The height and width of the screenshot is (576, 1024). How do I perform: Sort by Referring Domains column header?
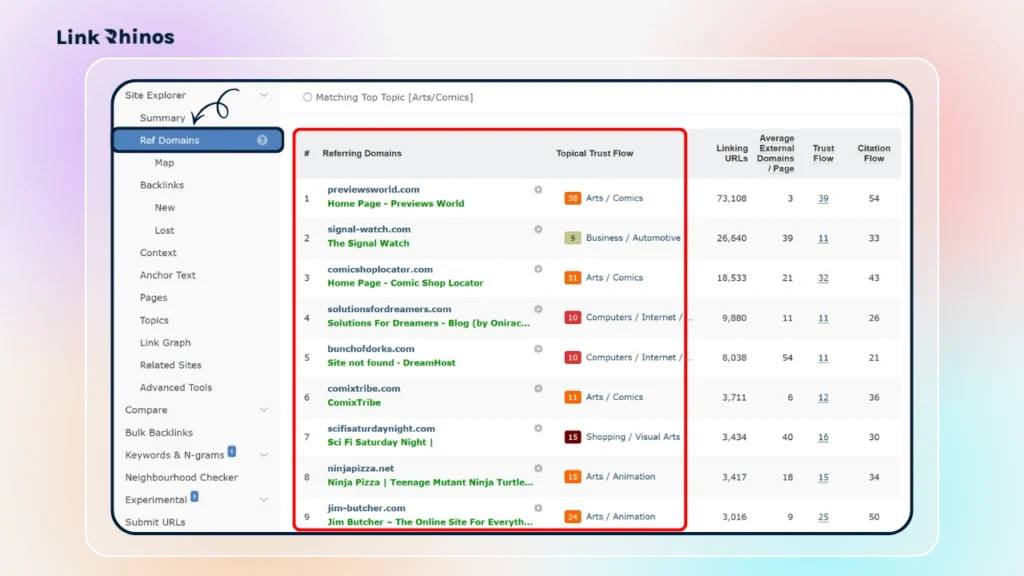362,153
